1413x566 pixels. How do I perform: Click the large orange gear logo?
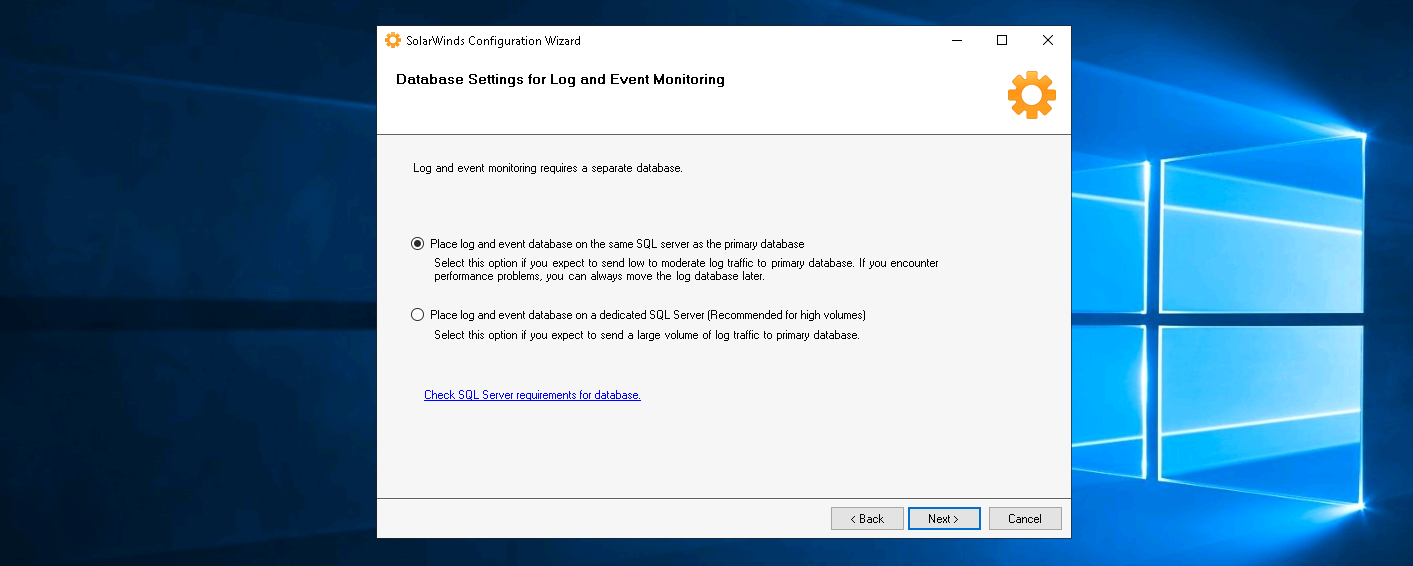[1031, 96]
